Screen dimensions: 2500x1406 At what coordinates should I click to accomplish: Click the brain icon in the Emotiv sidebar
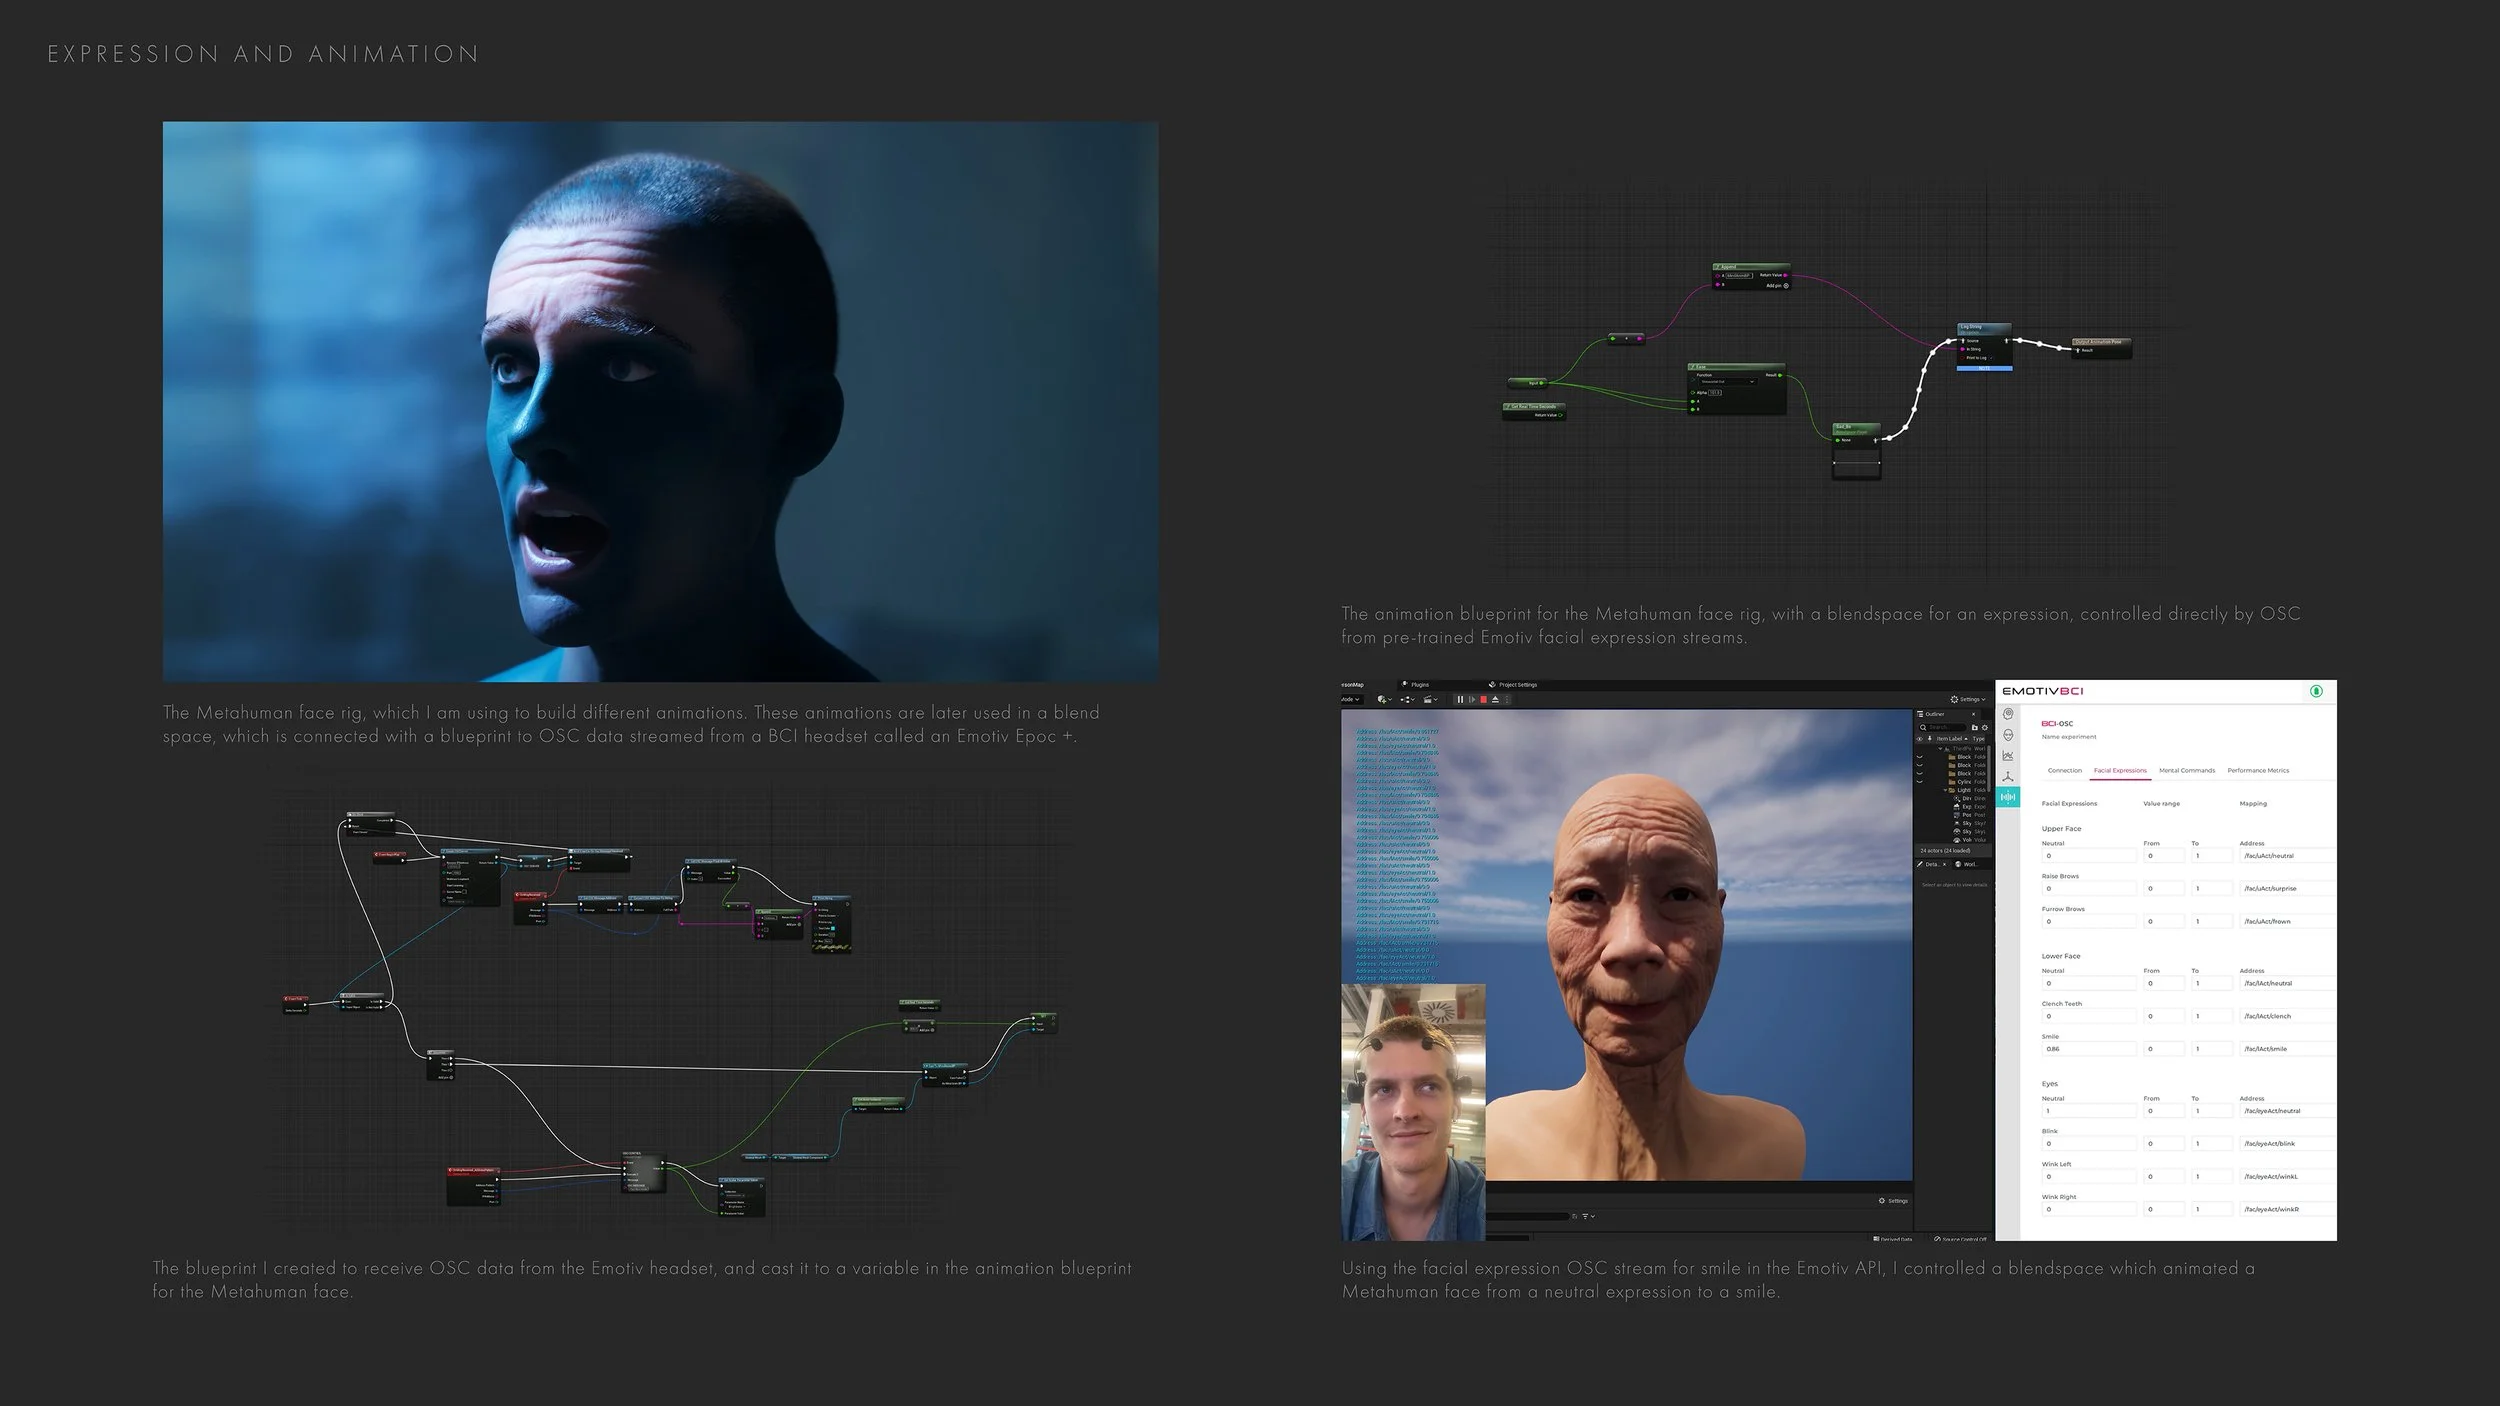[x=2008, y=714]
